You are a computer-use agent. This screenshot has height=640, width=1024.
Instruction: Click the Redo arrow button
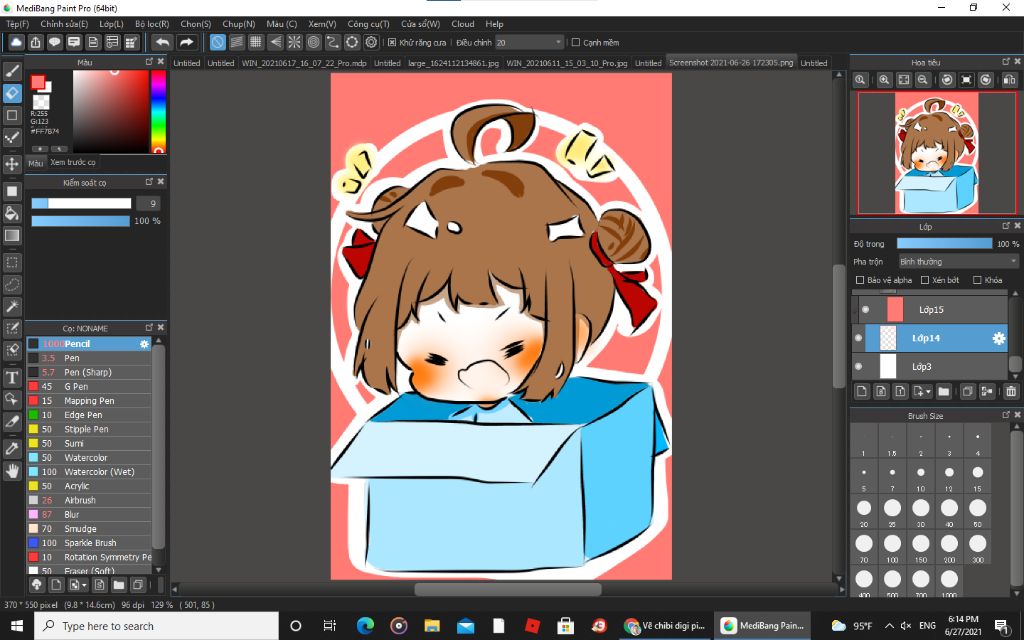click(x=187, y=42)
